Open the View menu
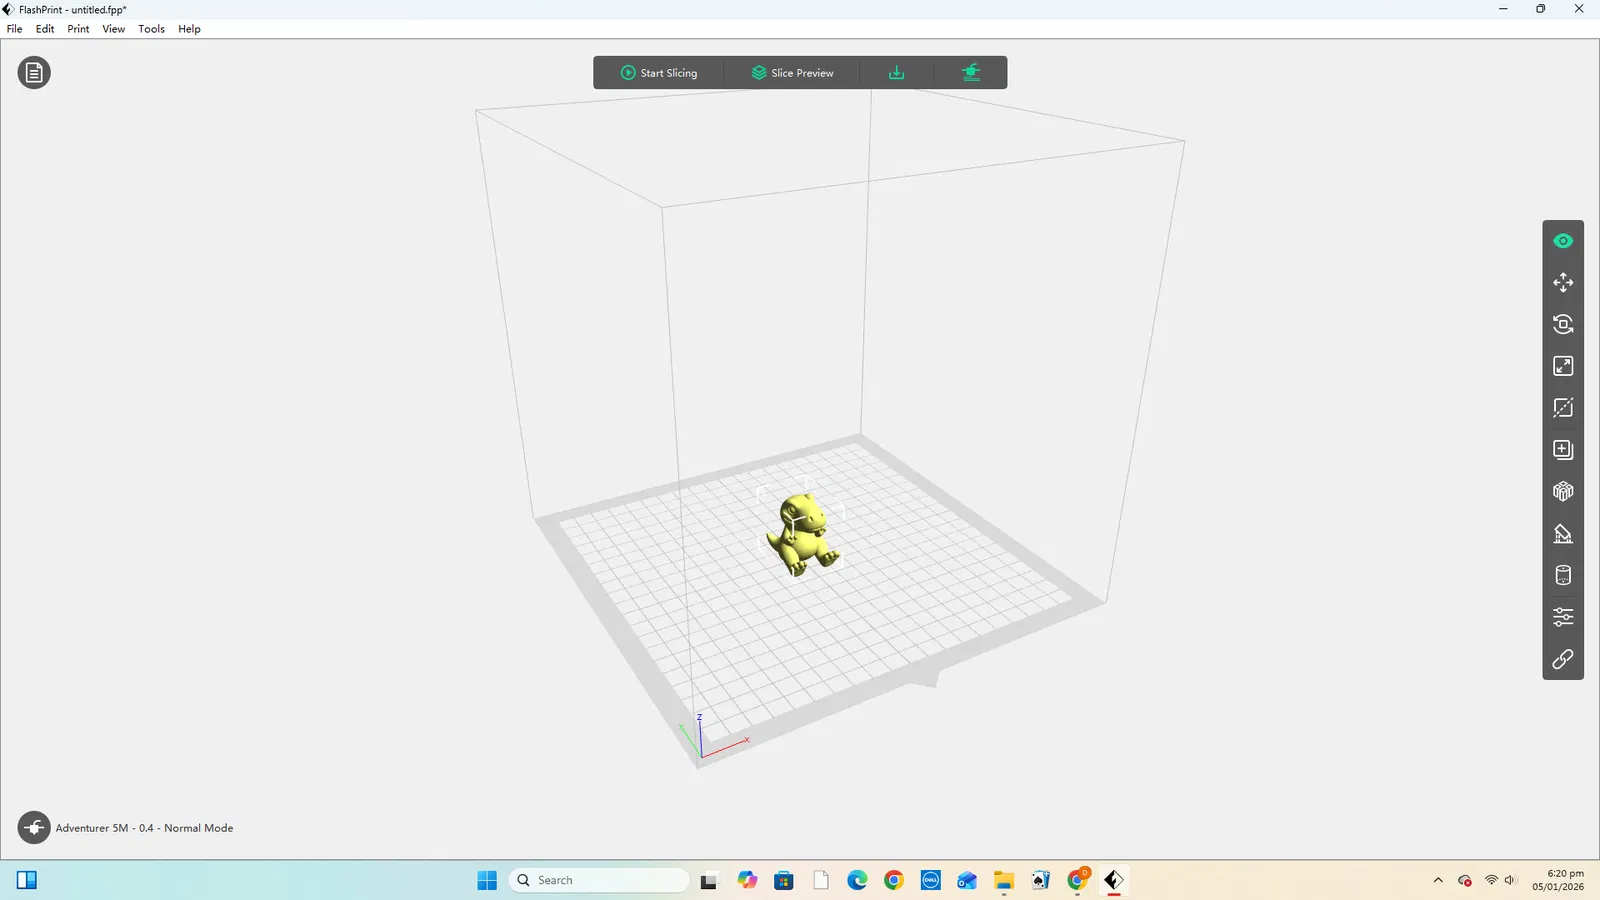The image size is (1600, 900). pos(114,29)
